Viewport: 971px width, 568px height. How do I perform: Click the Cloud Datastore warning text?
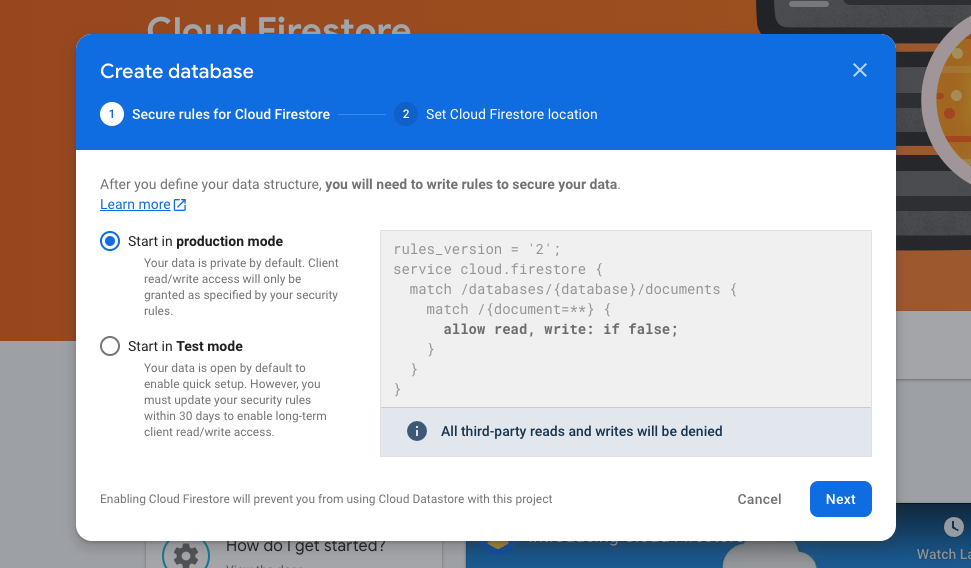coord(326,499)
